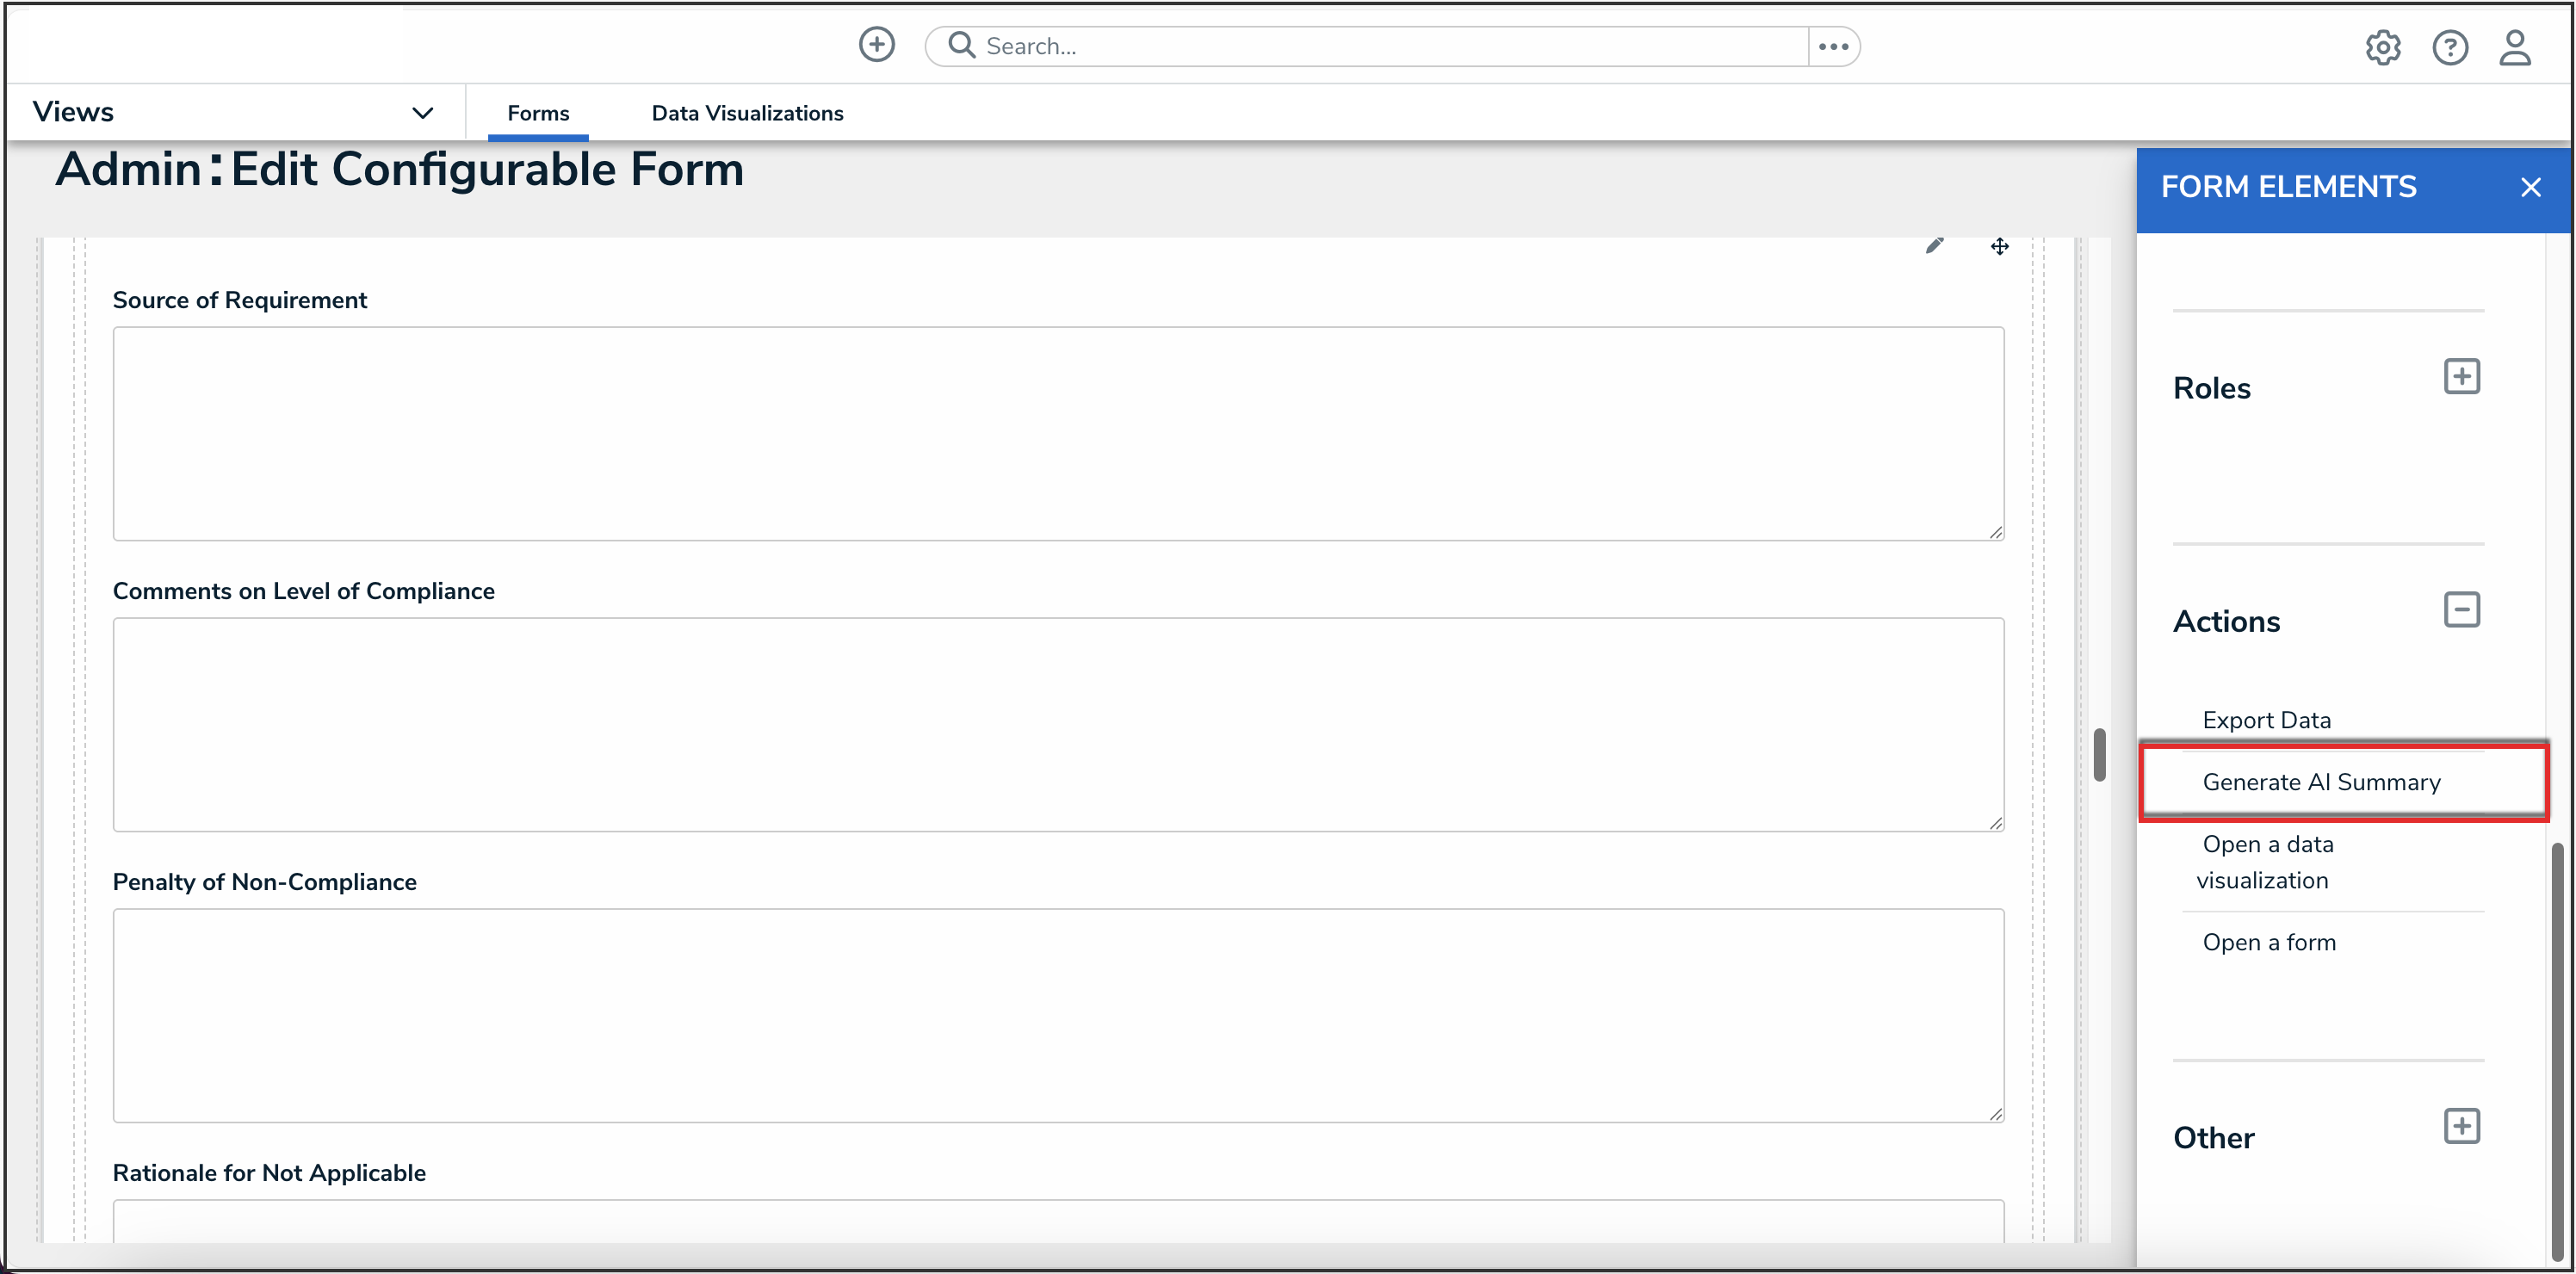Select the Generate AI Summary action

tap(2321, 782)
